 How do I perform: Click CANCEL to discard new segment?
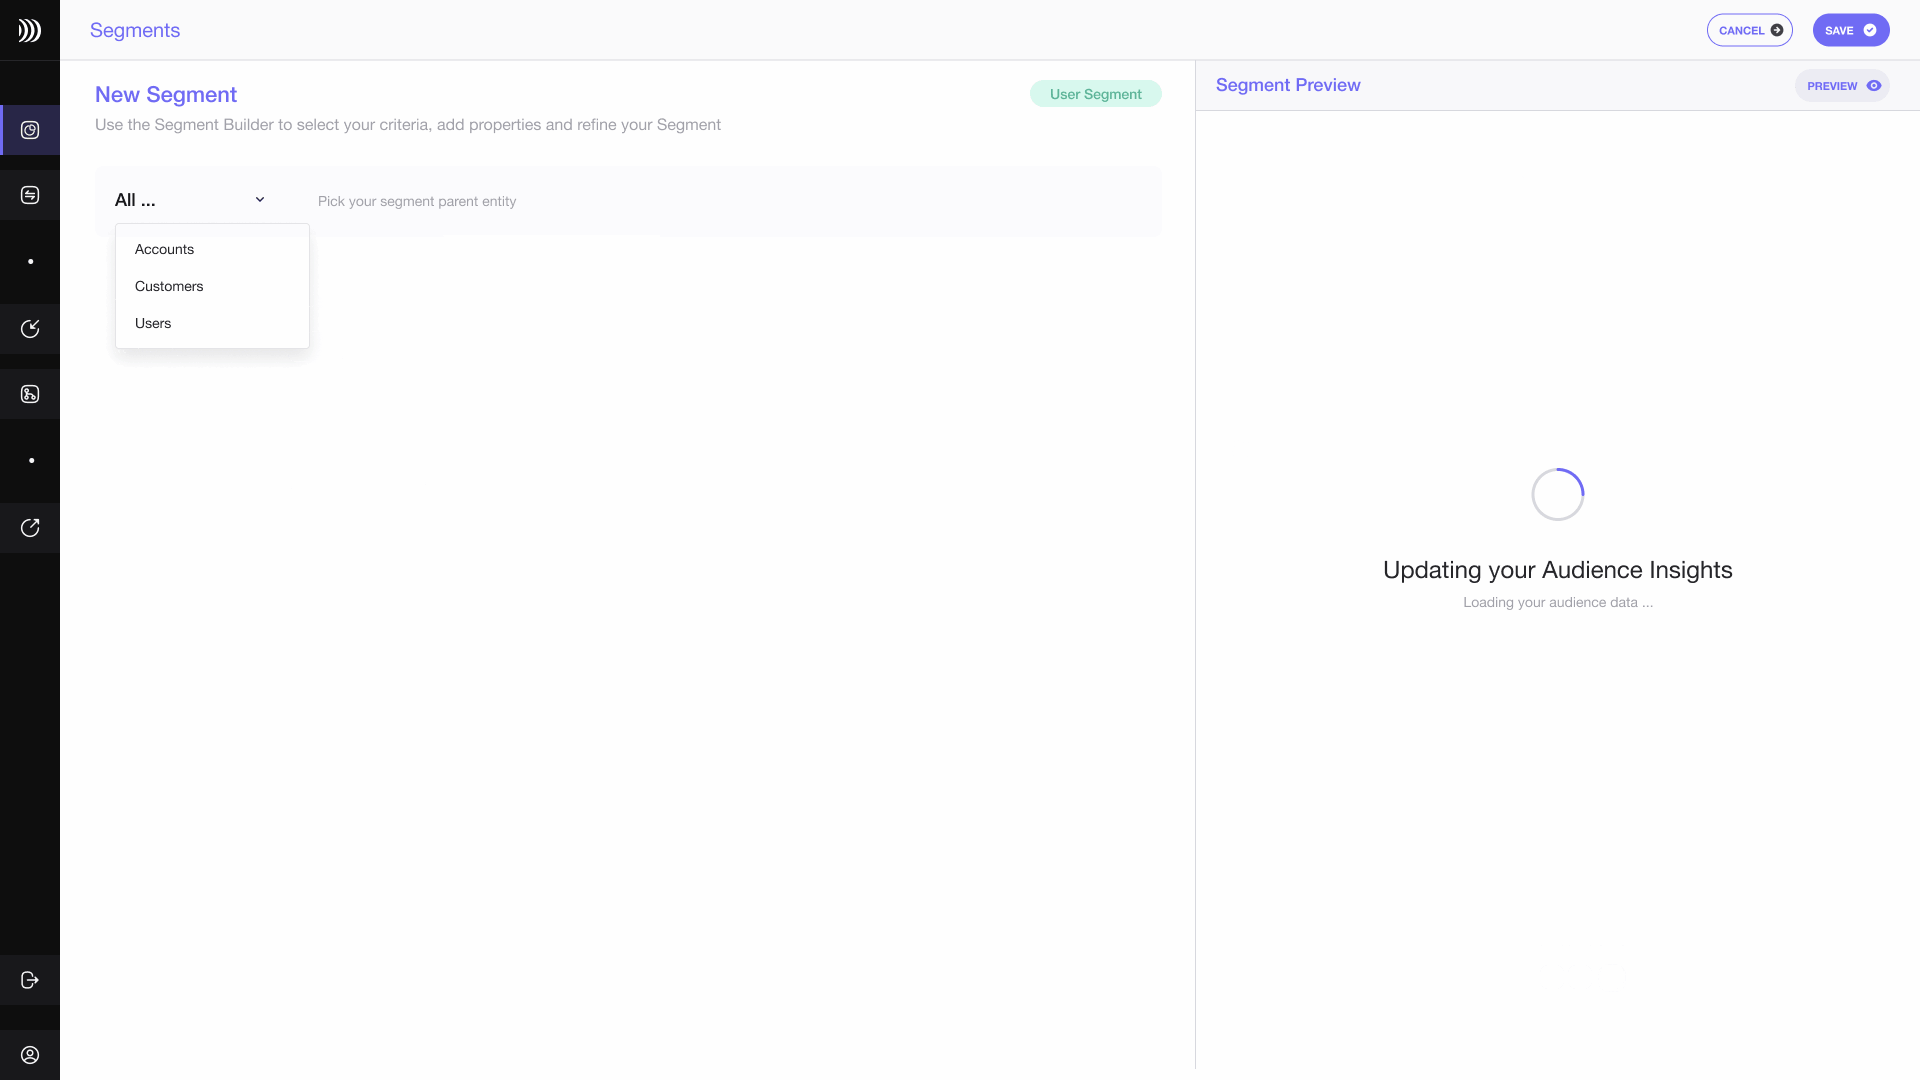pos(1749,29)
